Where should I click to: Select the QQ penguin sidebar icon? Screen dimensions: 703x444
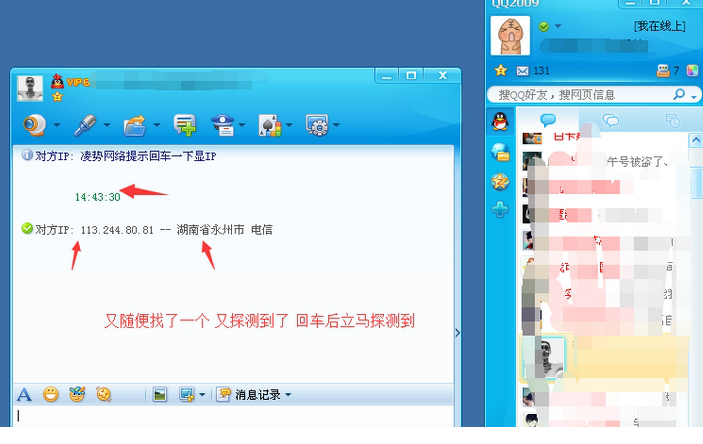500,122
